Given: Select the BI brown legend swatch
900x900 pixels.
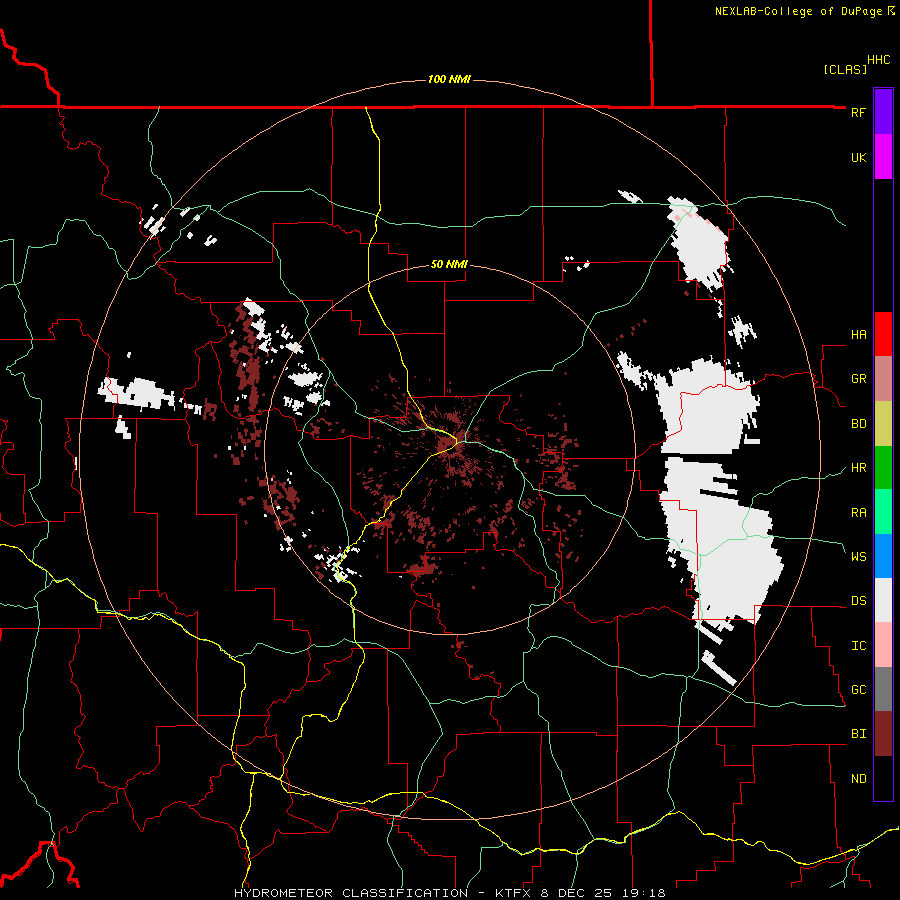Looking at the screenshot, I should pyautogui.click(x=883, y=734).
